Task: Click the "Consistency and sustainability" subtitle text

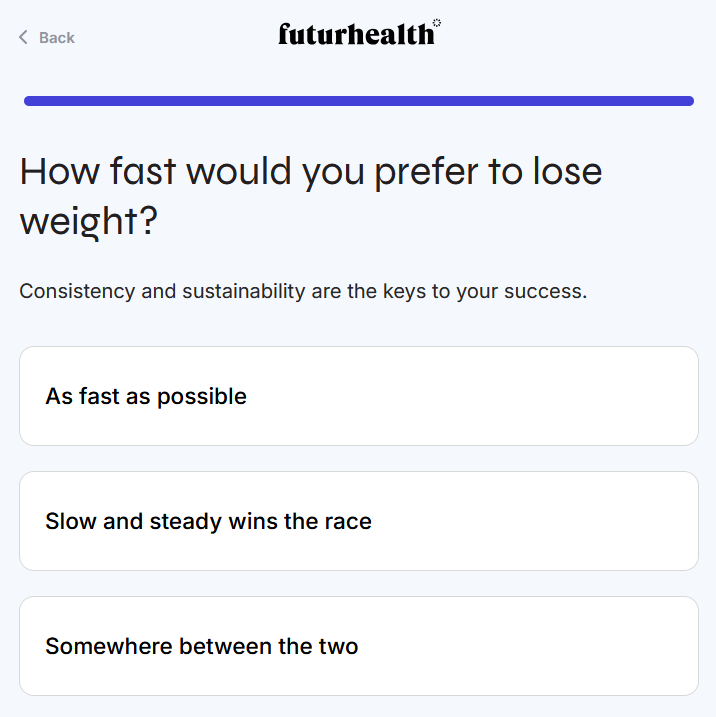Action: 303,292
